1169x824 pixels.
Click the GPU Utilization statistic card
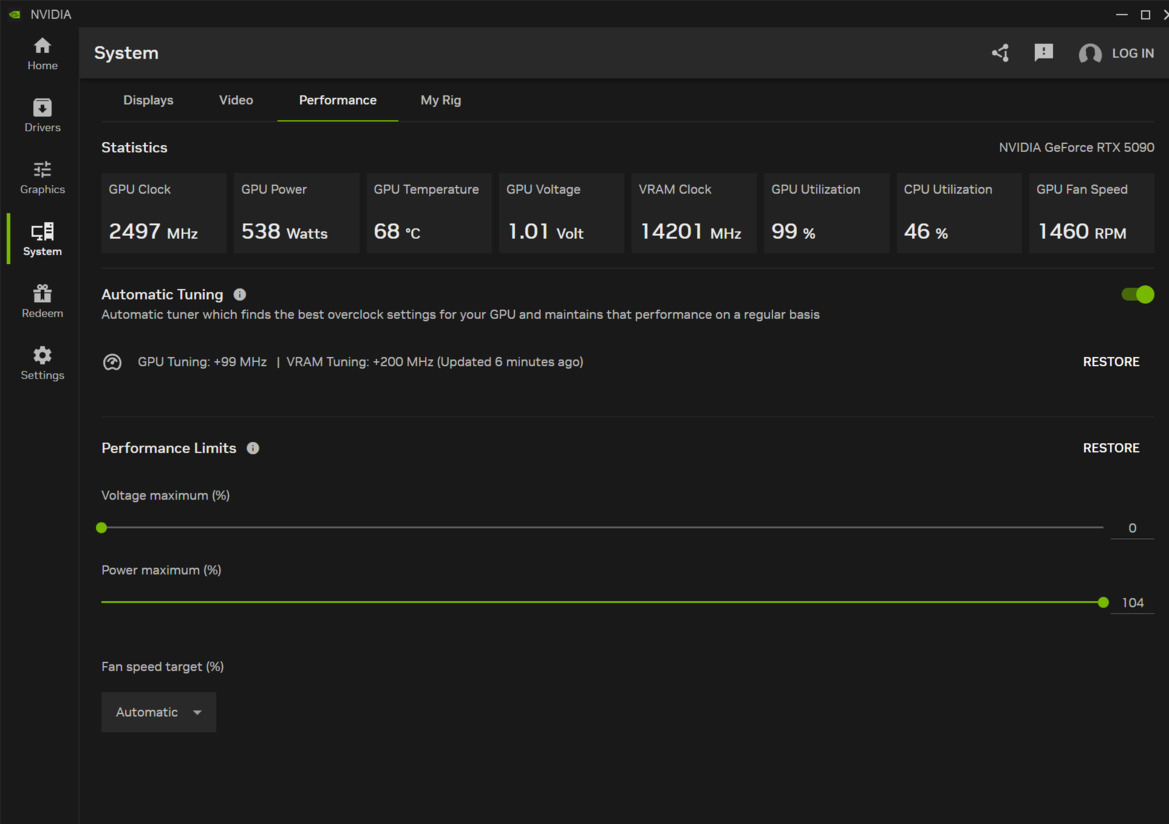(827, 213)
